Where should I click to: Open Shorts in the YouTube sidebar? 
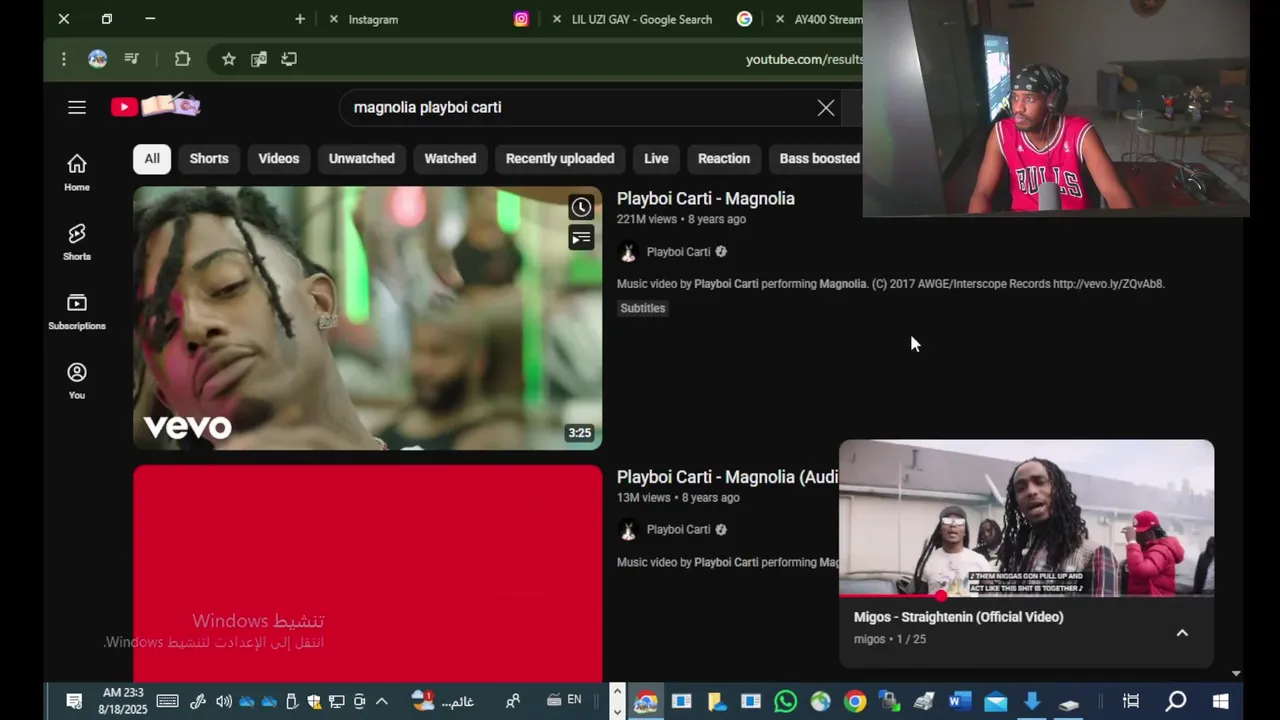77,242
